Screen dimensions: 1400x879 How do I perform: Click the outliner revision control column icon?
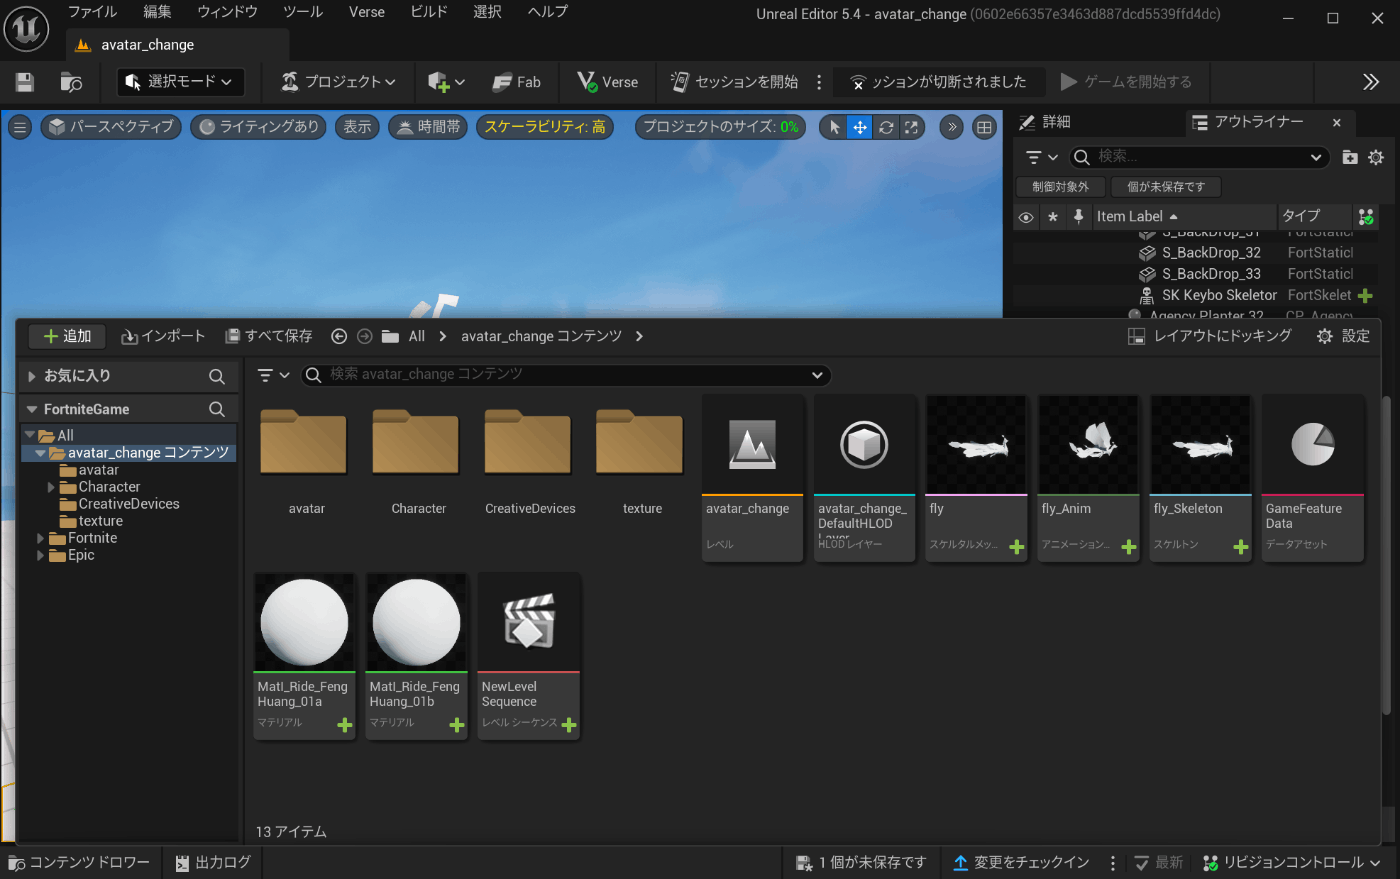1366,216
